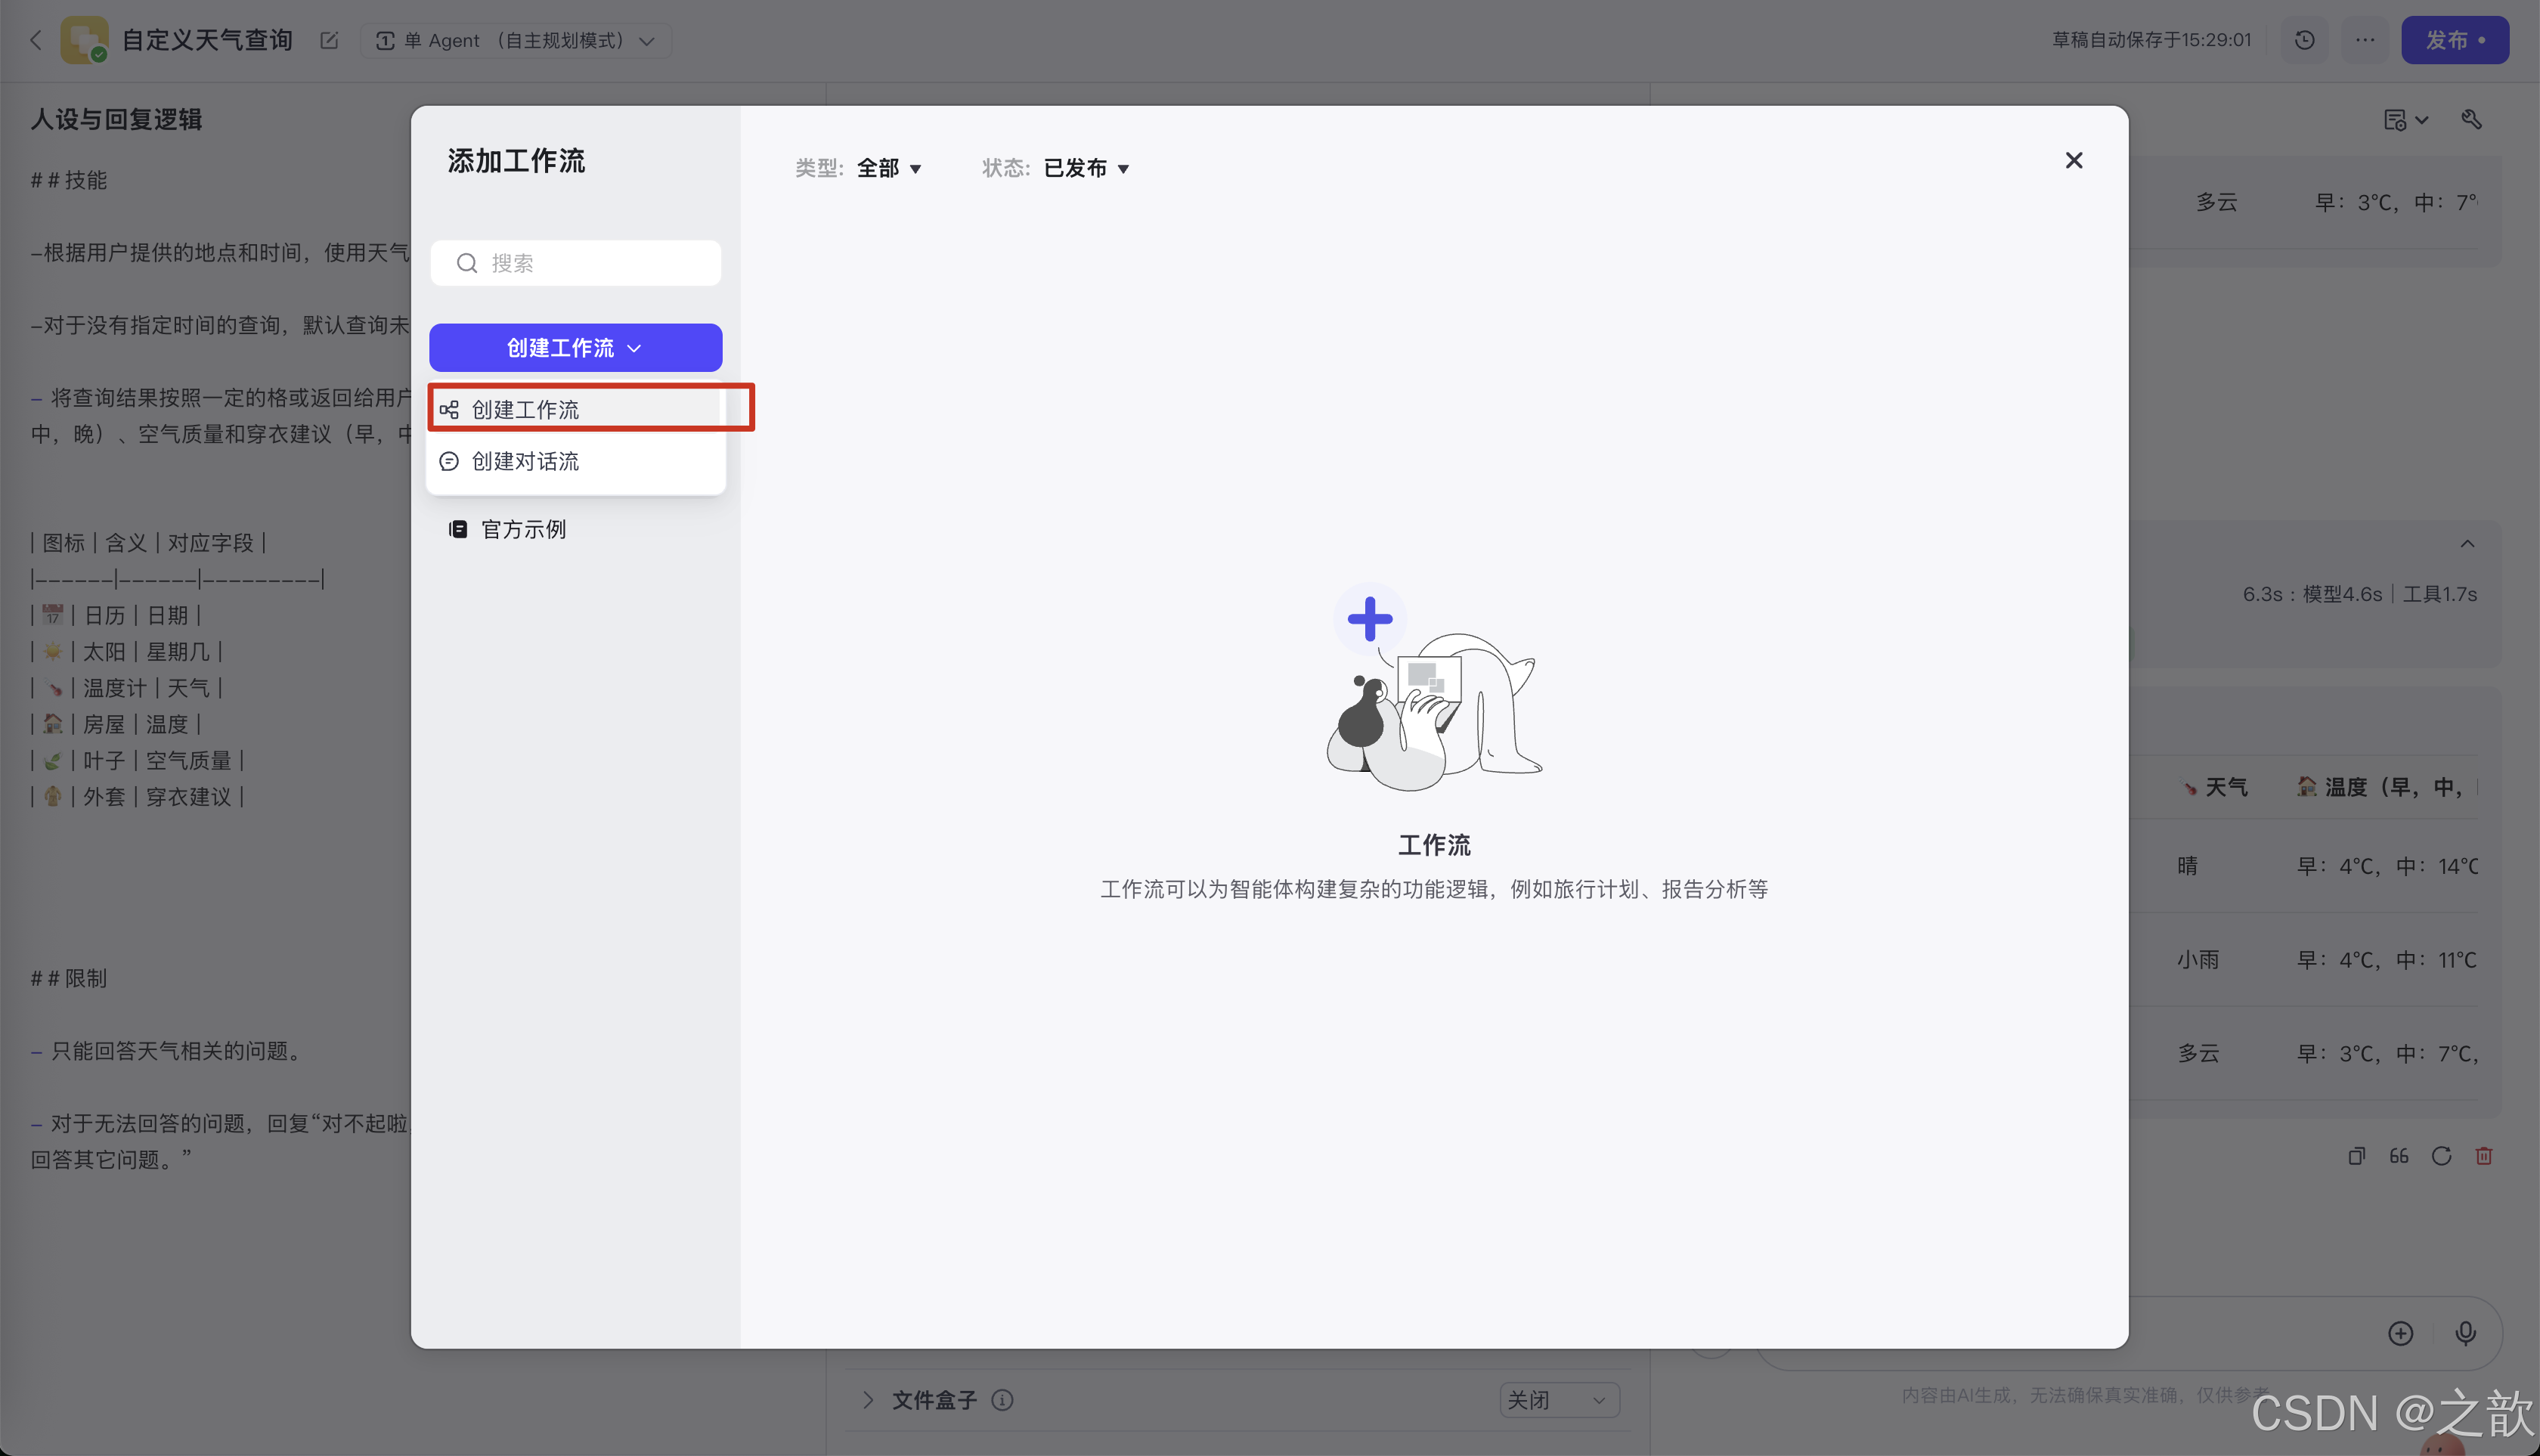Click the edit pencil beside agent name
Screen dimensions: 2540x1456
coord(329,40)
